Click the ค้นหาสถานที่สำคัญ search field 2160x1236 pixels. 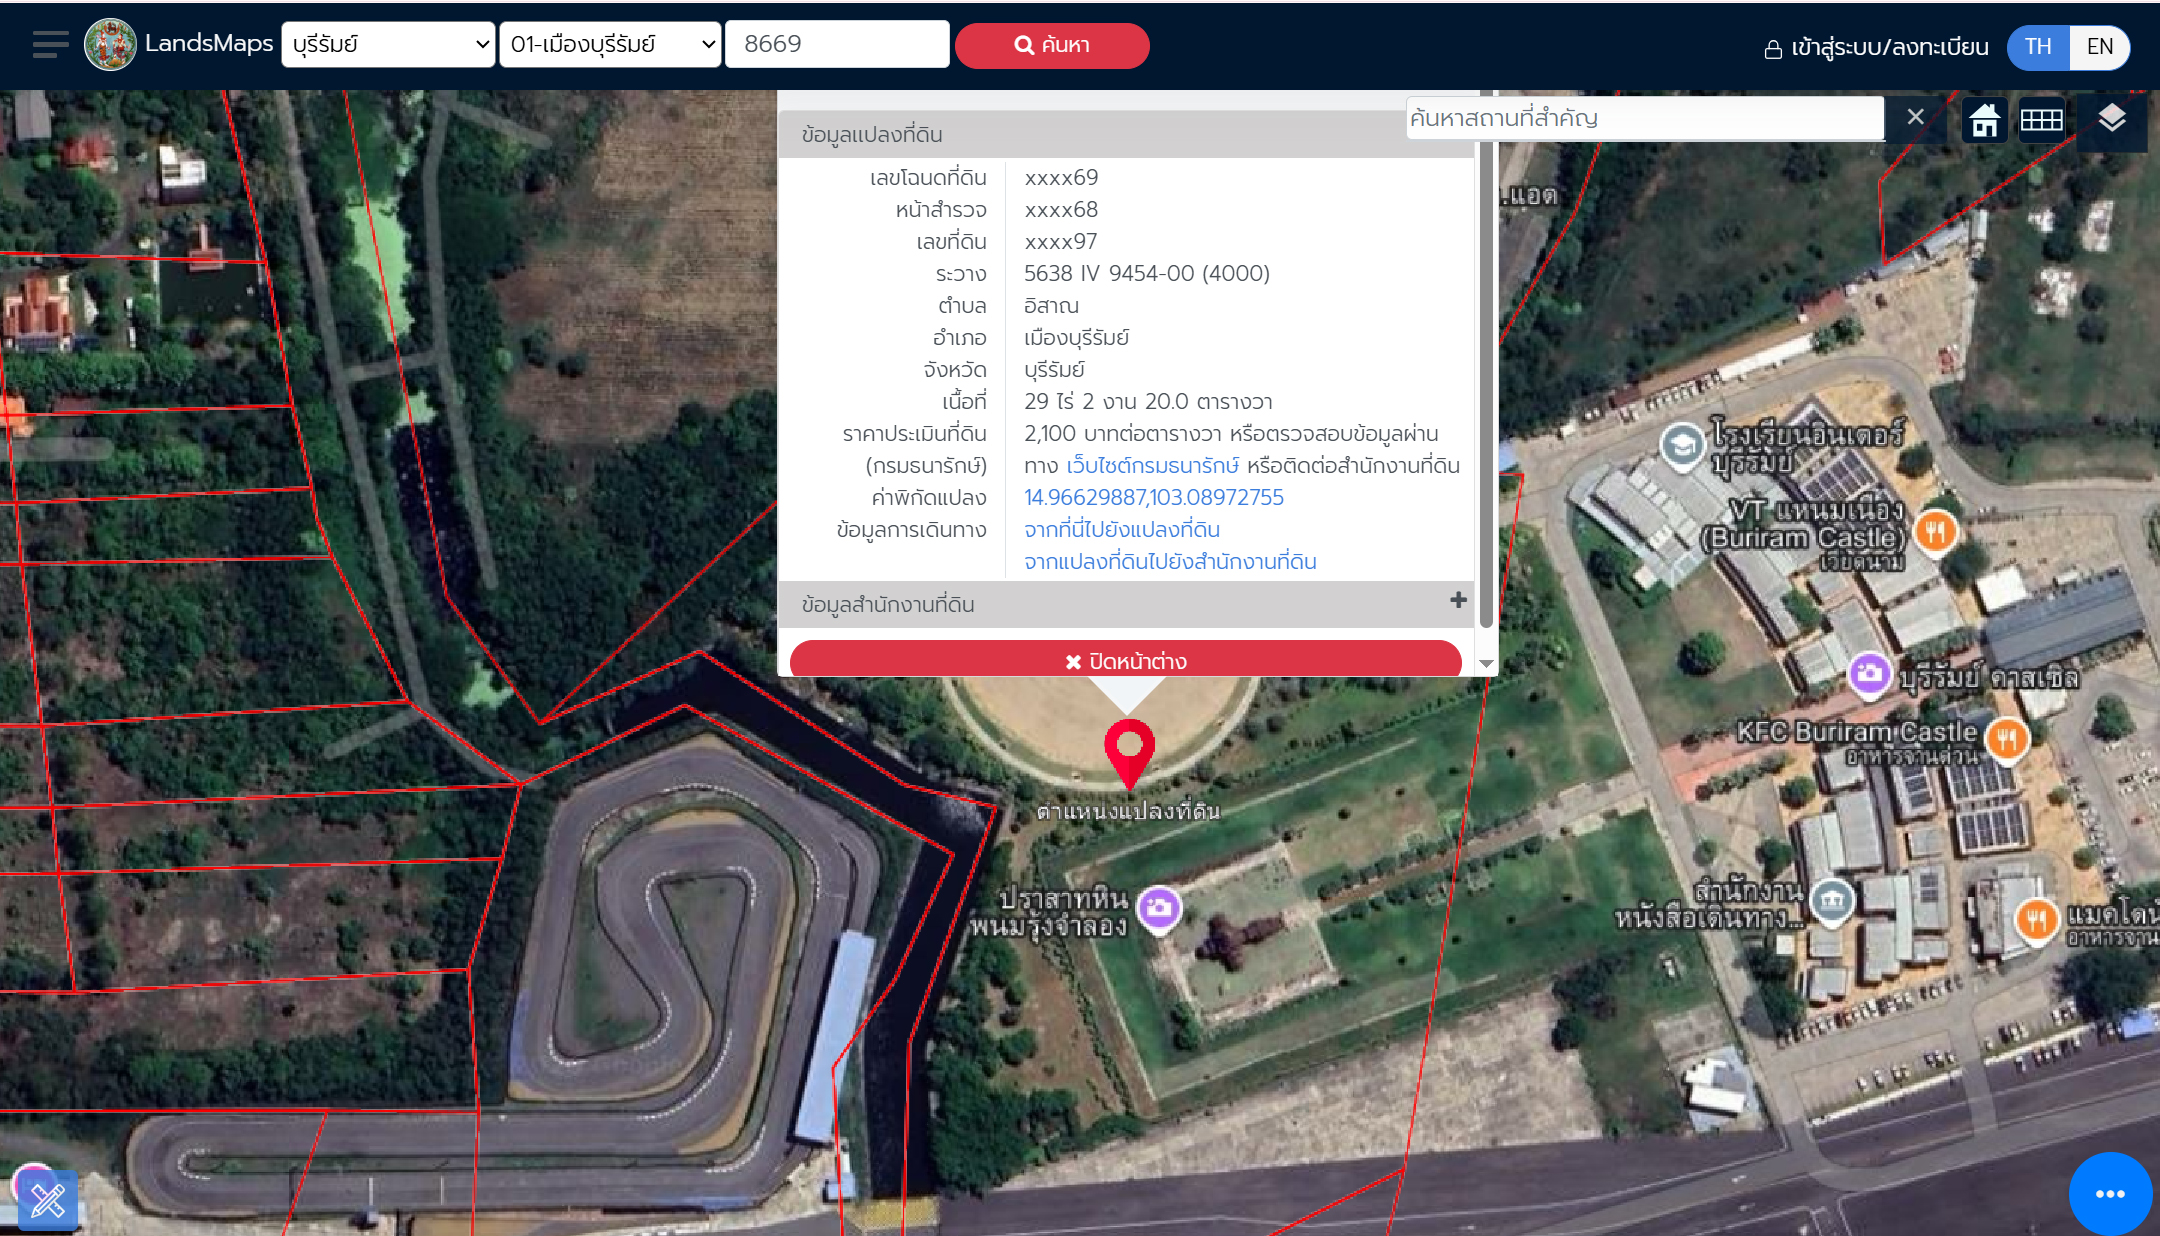click(1644, 118)
